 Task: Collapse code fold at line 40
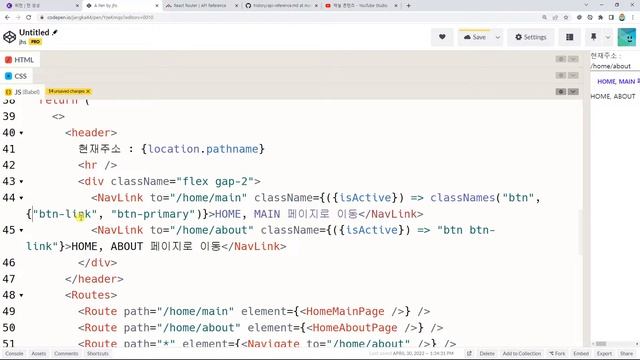click(21, 133)
